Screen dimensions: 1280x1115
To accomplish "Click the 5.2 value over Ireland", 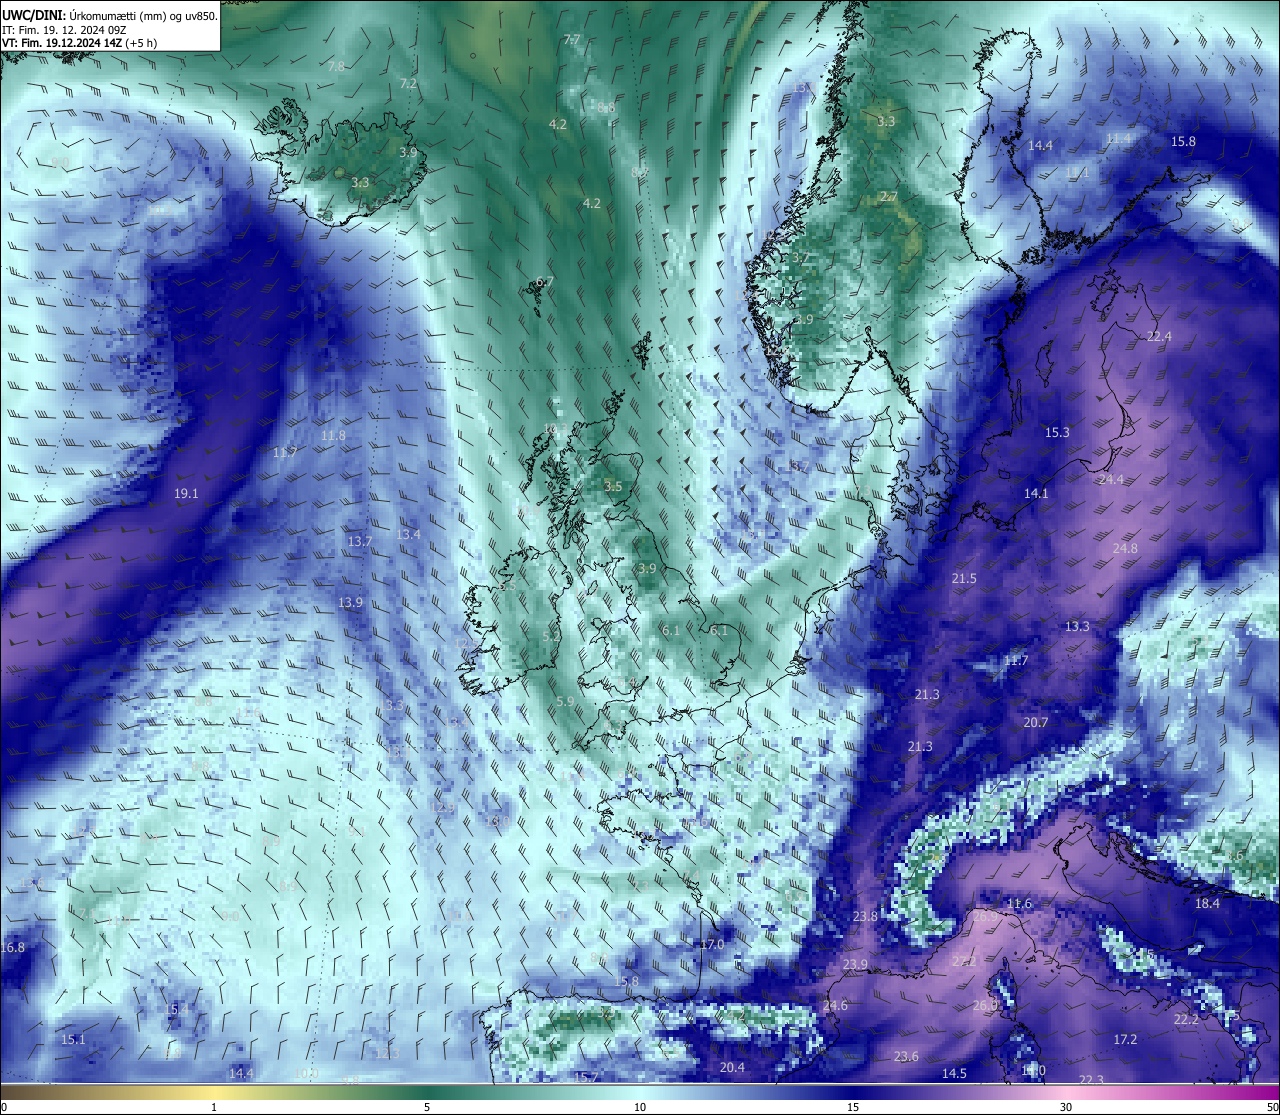I will [x=551, y=636].
